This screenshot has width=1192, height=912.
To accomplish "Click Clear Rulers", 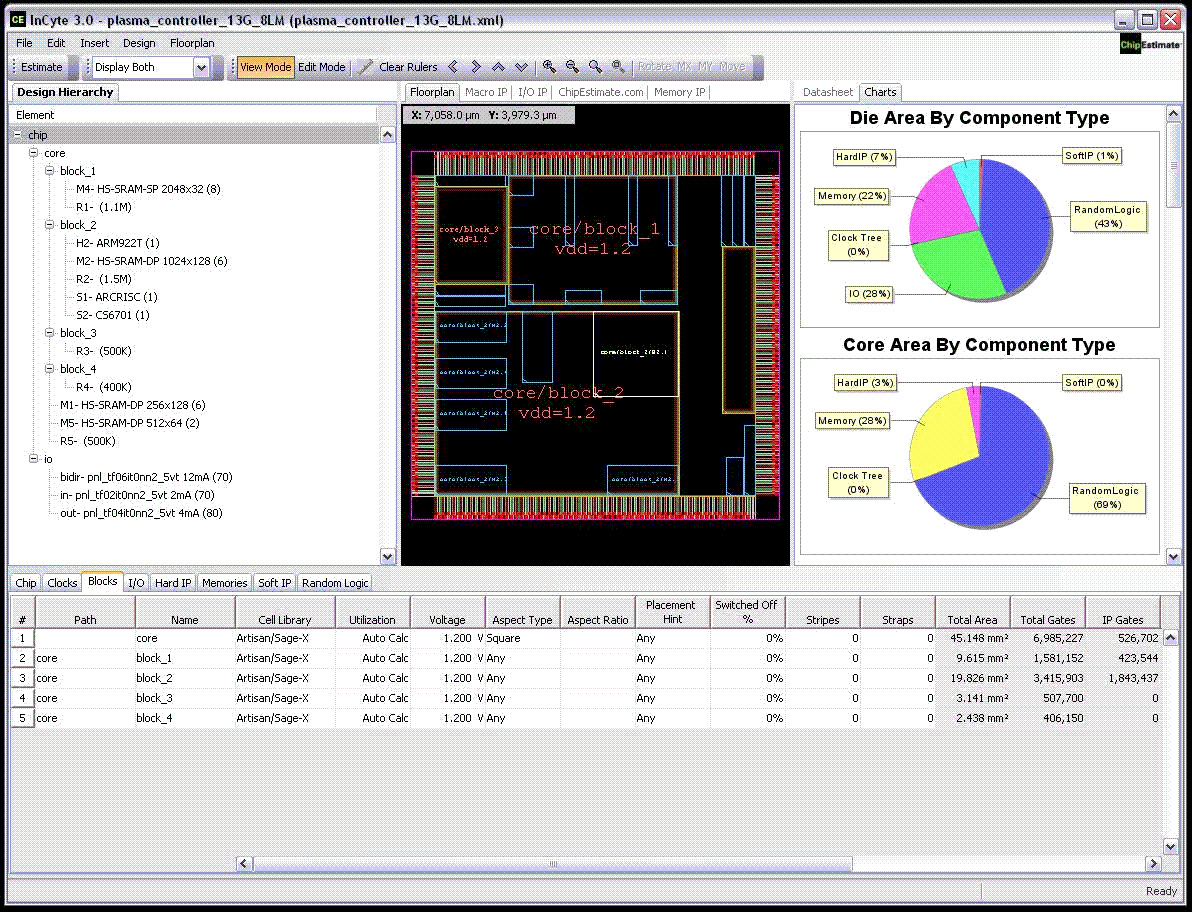I will click(408, 67).
